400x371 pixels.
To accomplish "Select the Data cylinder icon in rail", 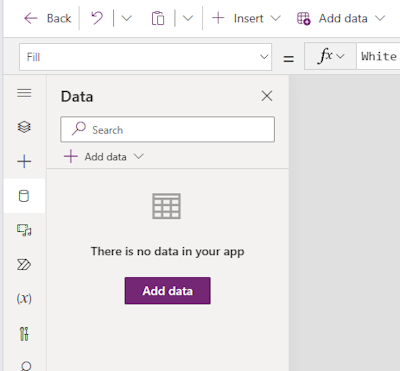I will [24, 196].
